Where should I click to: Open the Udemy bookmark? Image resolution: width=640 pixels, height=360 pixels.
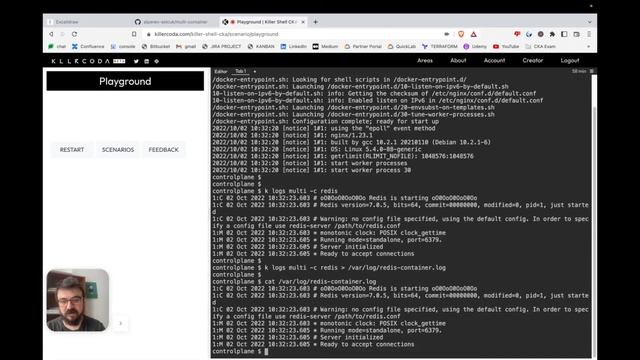click(475, 47)
